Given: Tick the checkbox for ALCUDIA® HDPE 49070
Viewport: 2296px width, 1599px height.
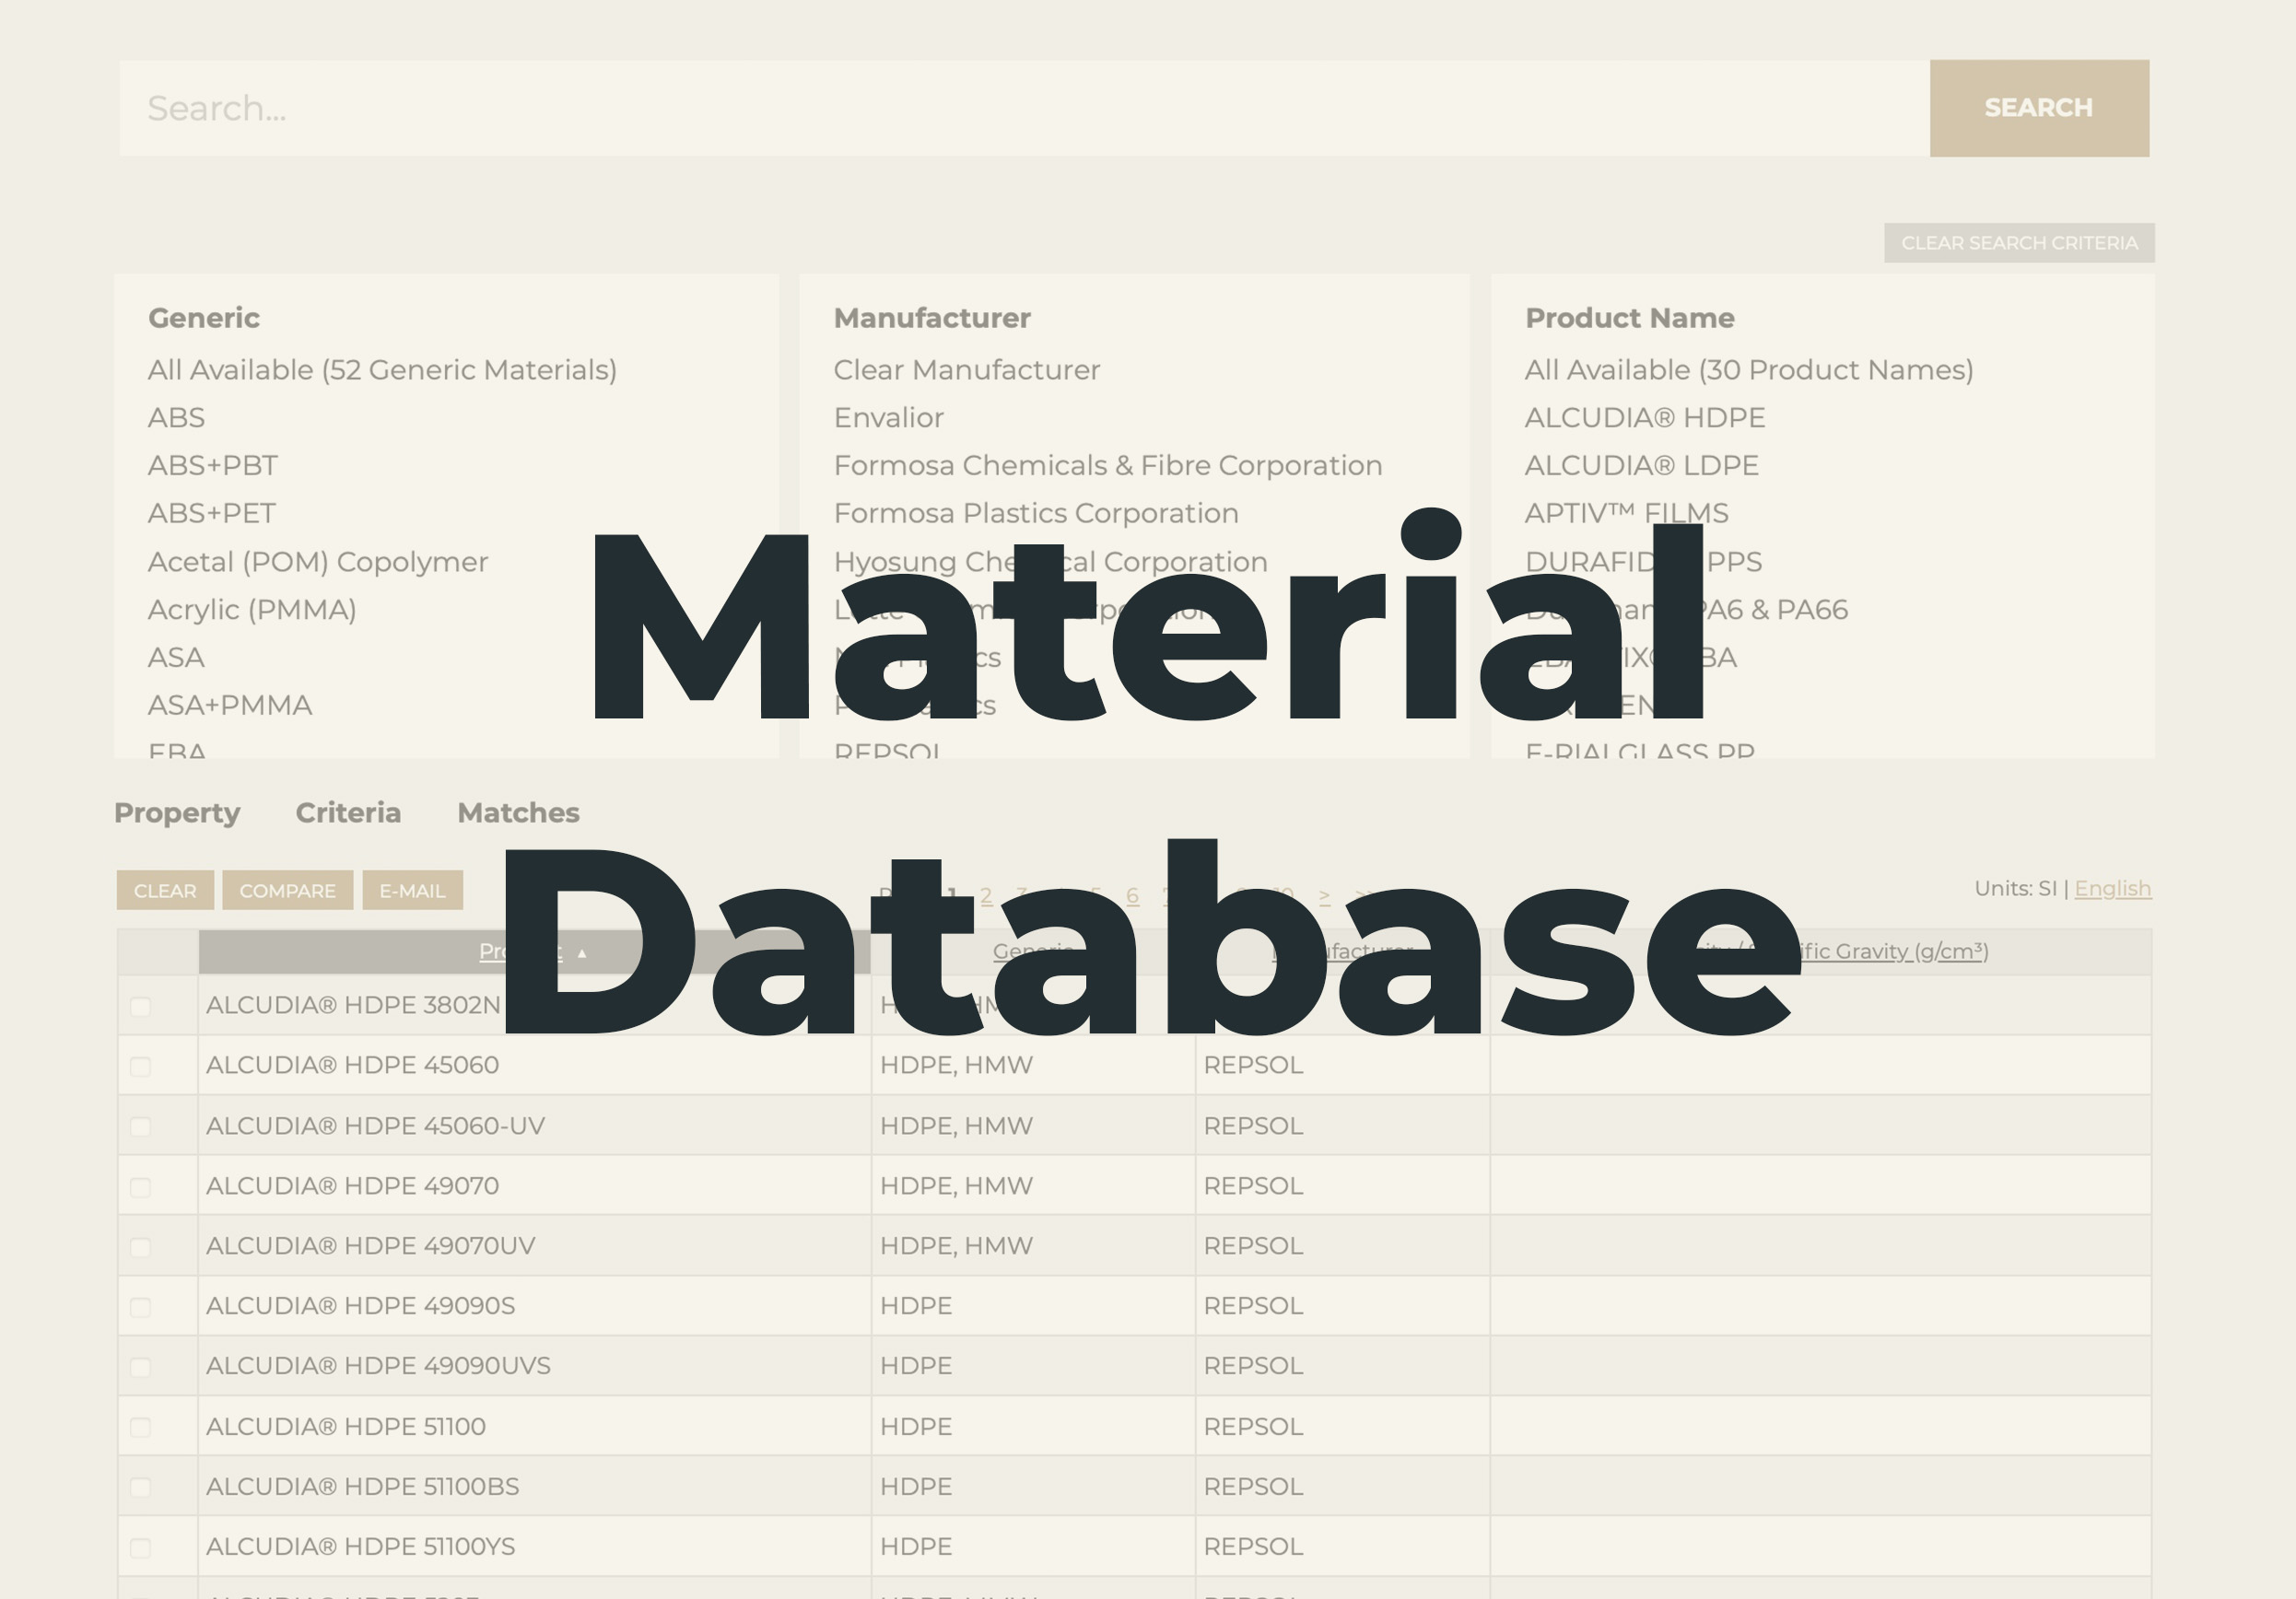Looking at the screenshot, I should 140,1187.
